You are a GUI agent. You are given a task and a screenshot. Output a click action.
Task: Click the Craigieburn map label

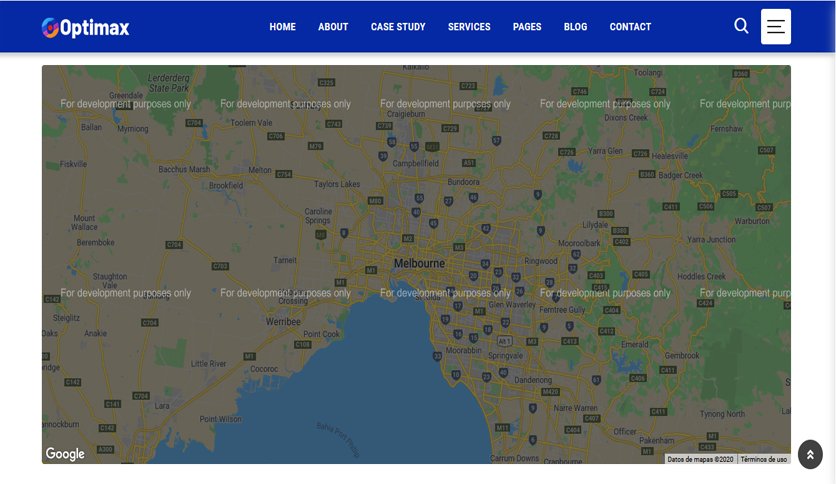[x=406, y=114]
